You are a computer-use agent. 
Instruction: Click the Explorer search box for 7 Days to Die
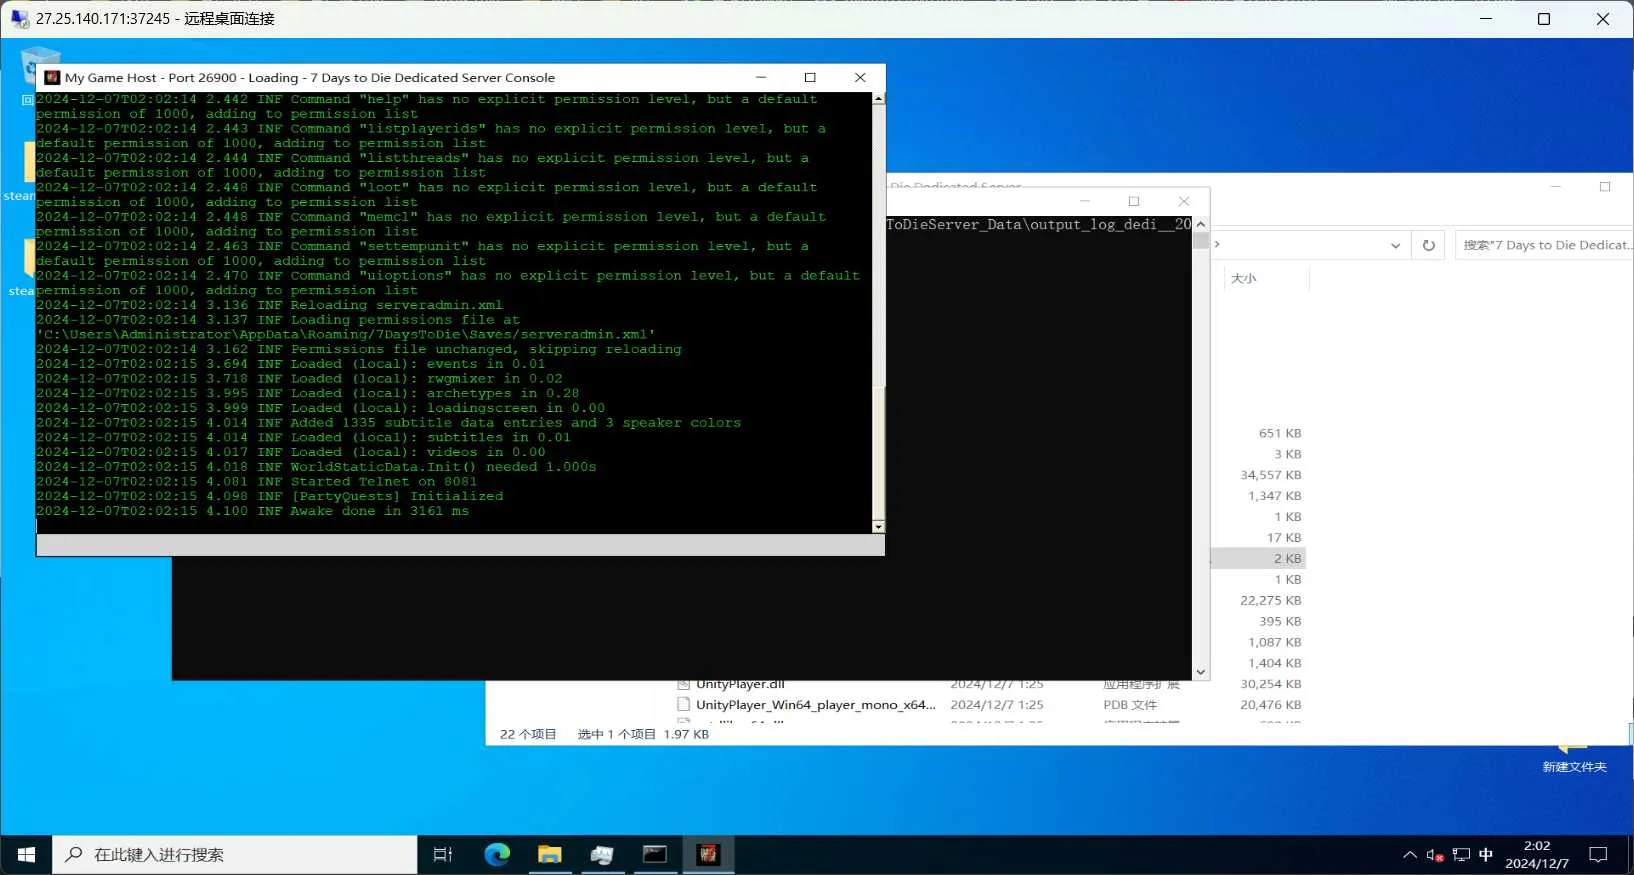tap(1543, 245)
